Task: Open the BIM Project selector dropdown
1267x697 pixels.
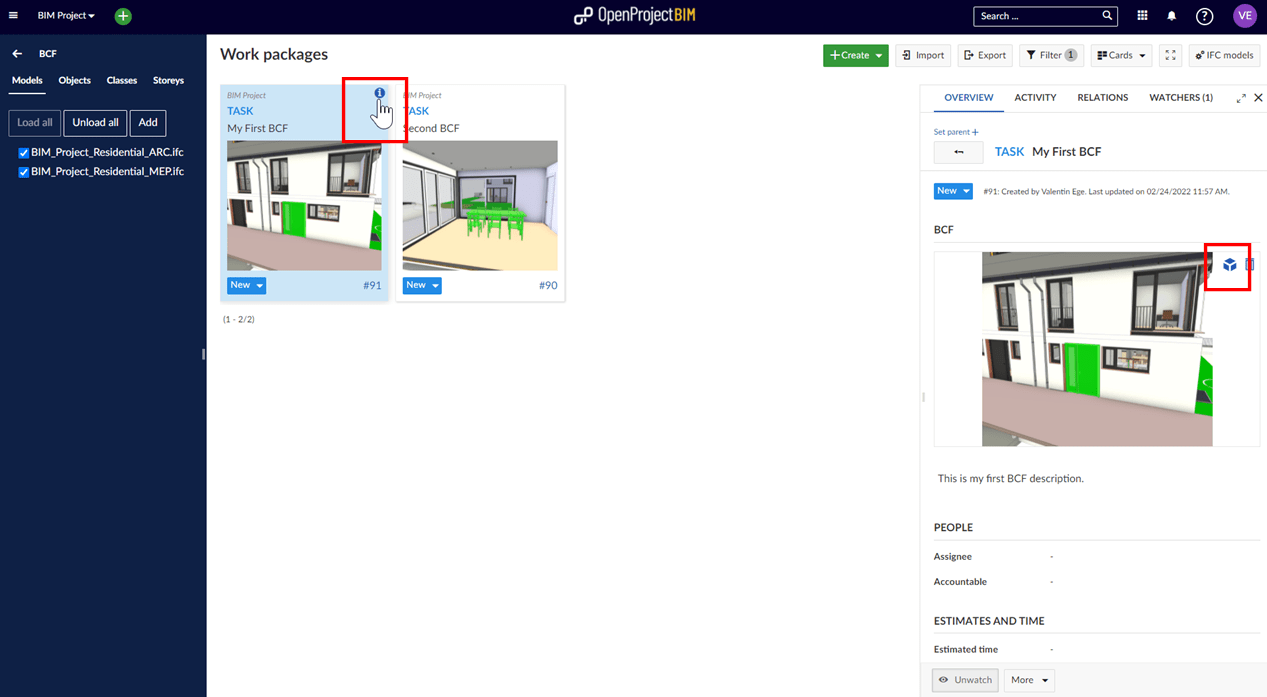Action: coord(66,16)
